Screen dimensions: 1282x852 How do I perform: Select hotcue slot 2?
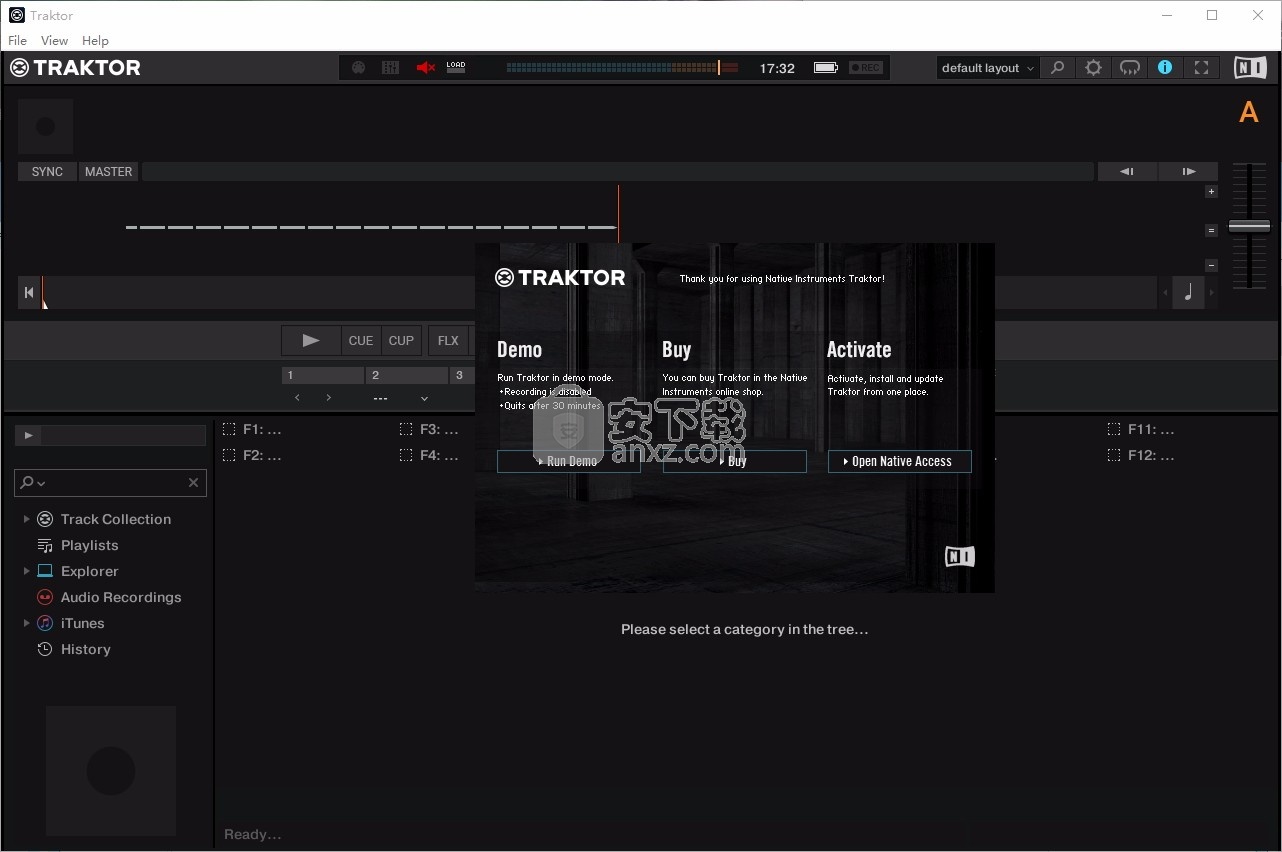coord(407,376)
